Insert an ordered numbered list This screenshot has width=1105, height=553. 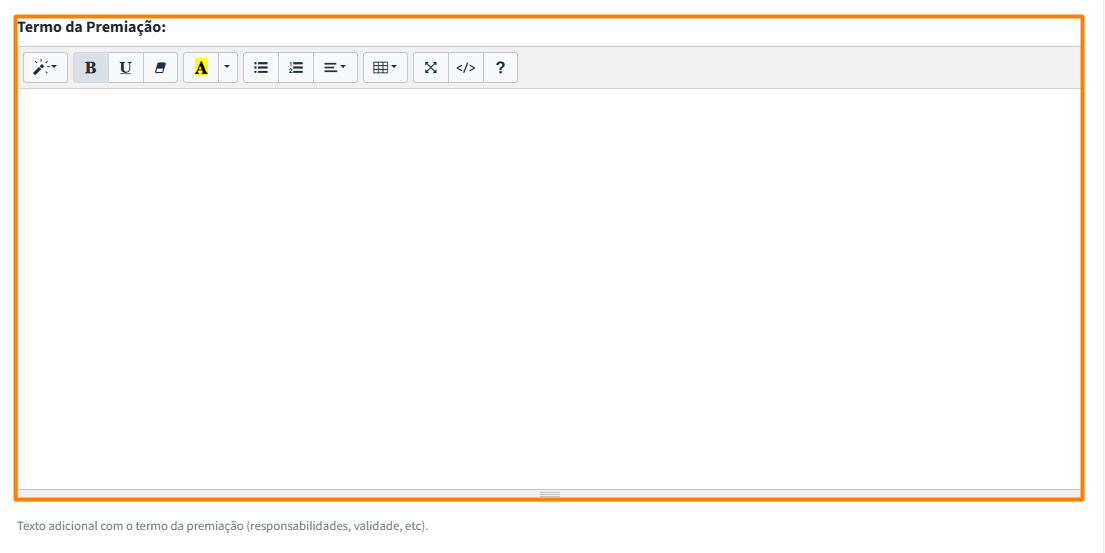point(295,68)
